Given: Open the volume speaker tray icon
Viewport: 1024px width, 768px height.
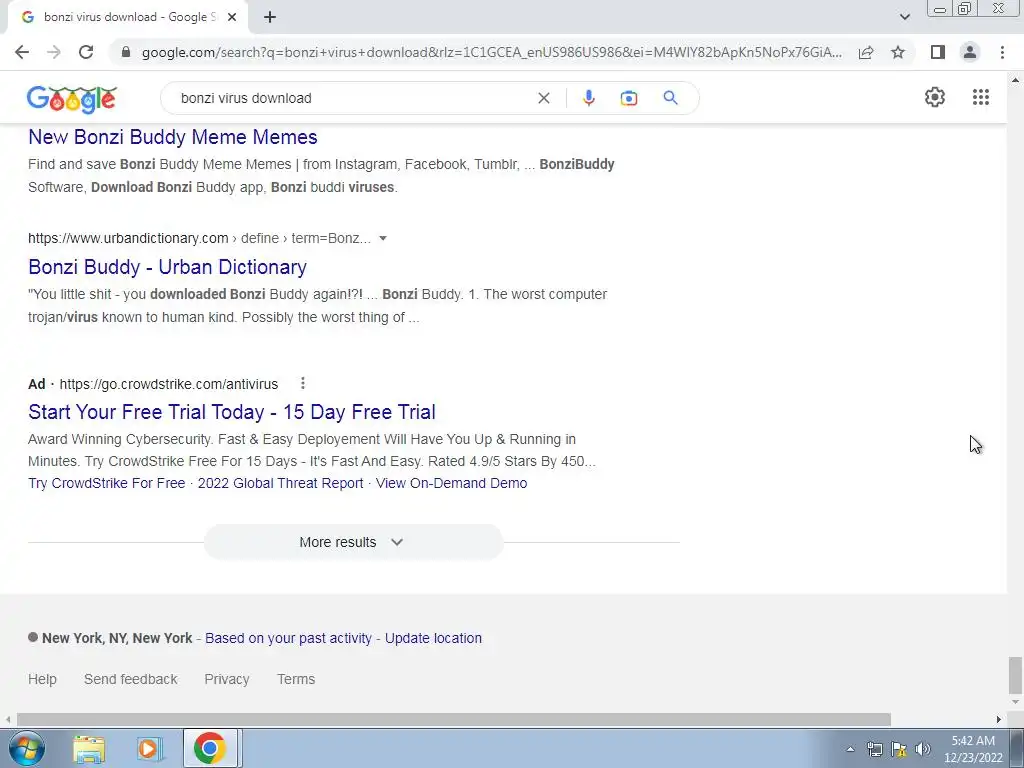Looking at the screenshot, I should [923, 749].
